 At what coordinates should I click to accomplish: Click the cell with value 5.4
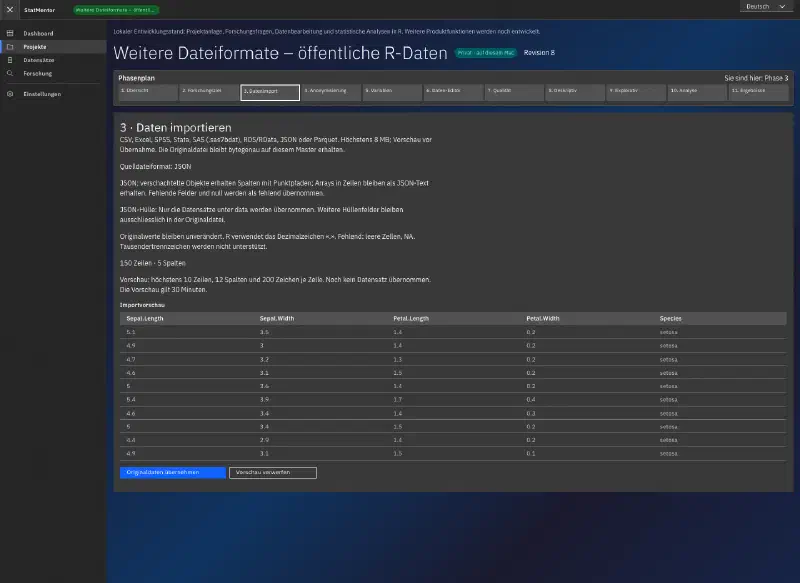131,400
